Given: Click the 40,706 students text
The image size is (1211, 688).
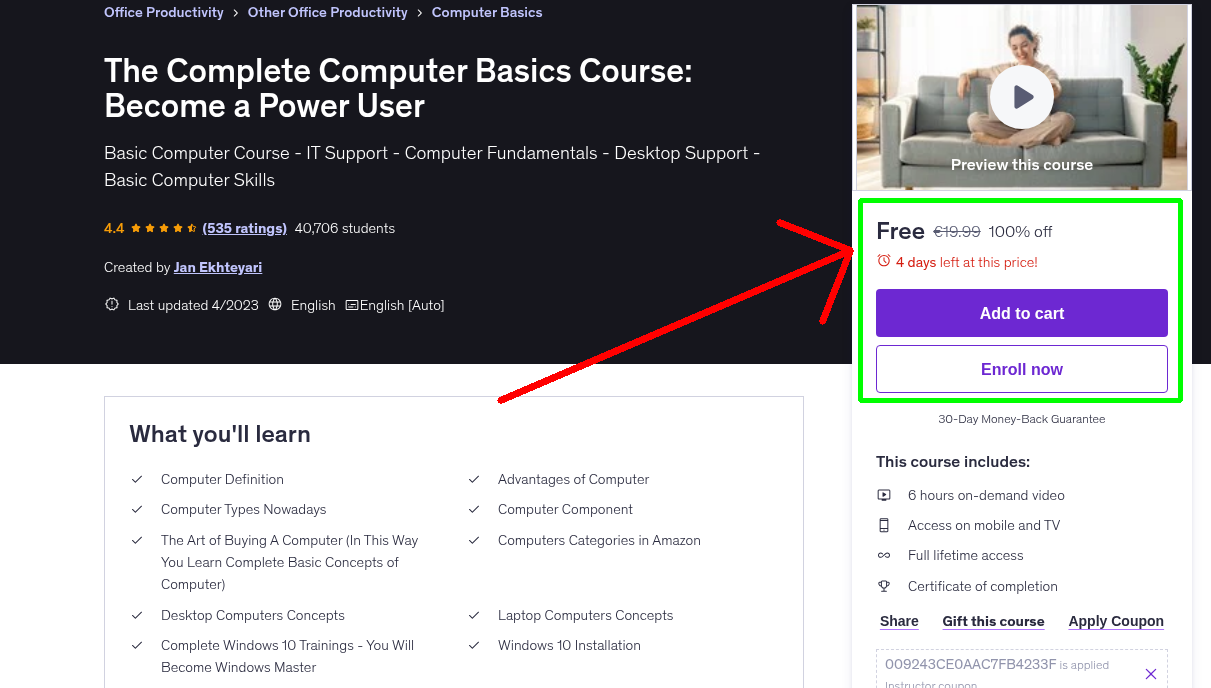Looking at the screenshot, I should tap(345, 228).
